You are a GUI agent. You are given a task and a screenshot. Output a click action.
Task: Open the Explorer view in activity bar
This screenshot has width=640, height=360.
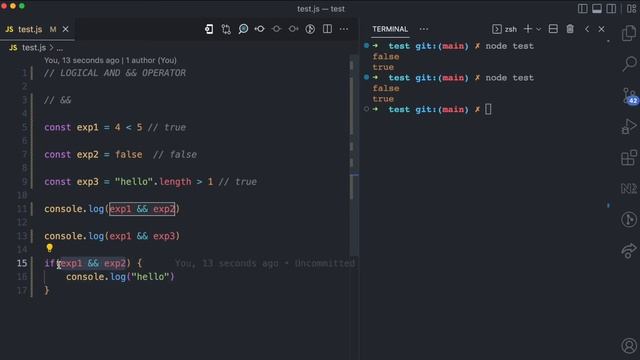629,33
